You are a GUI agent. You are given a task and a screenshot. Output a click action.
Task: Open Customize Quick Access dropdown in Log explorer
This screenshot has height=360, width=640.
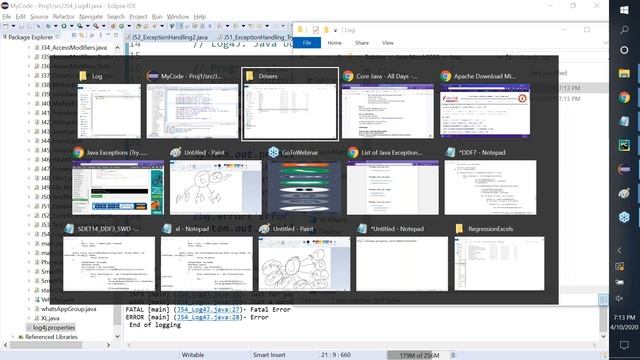(335, 30)
